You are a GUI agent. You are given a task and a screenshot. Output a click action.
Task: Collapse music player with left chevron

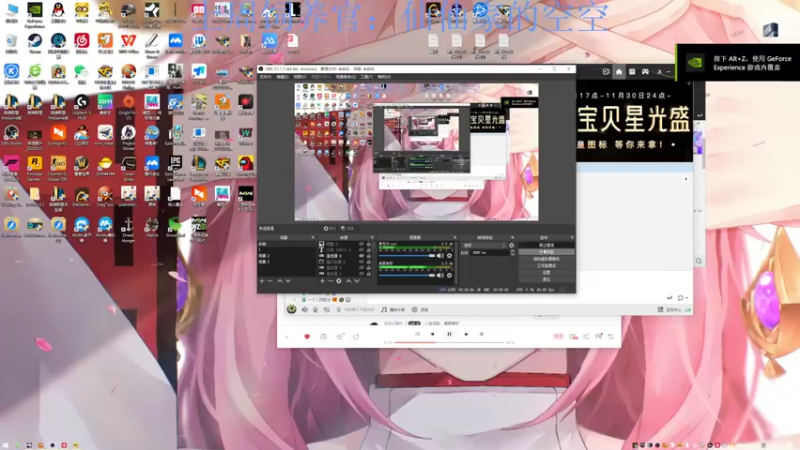coord(287,337)
